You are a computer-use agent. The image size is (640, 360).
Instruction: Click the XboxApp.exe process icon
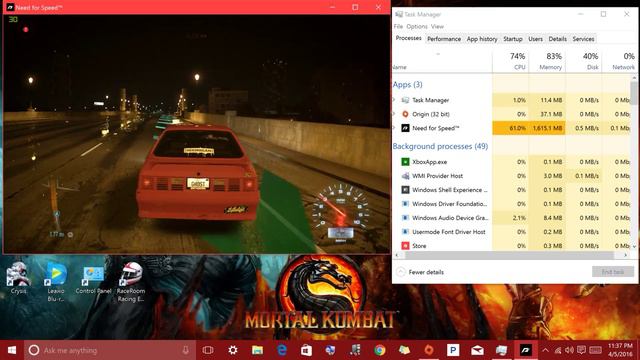pos(405,162)
